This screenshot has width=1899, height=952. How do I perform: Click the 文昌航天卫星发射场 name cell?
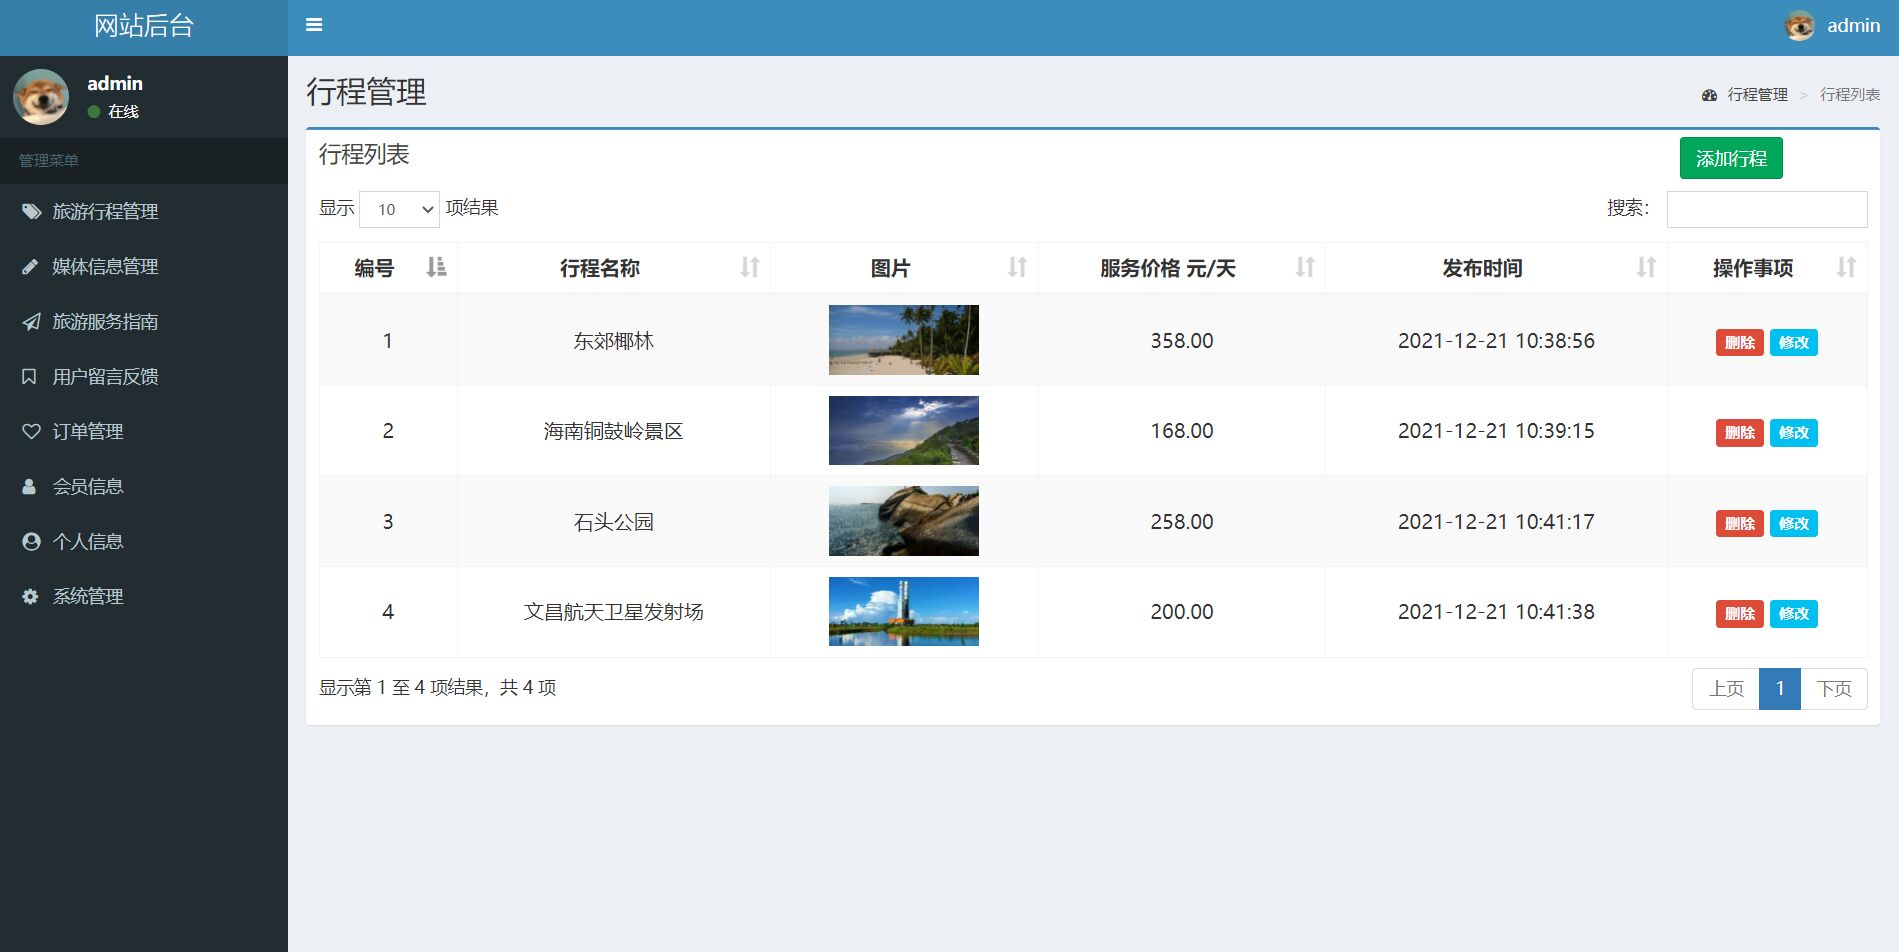(x=614, y=612)
